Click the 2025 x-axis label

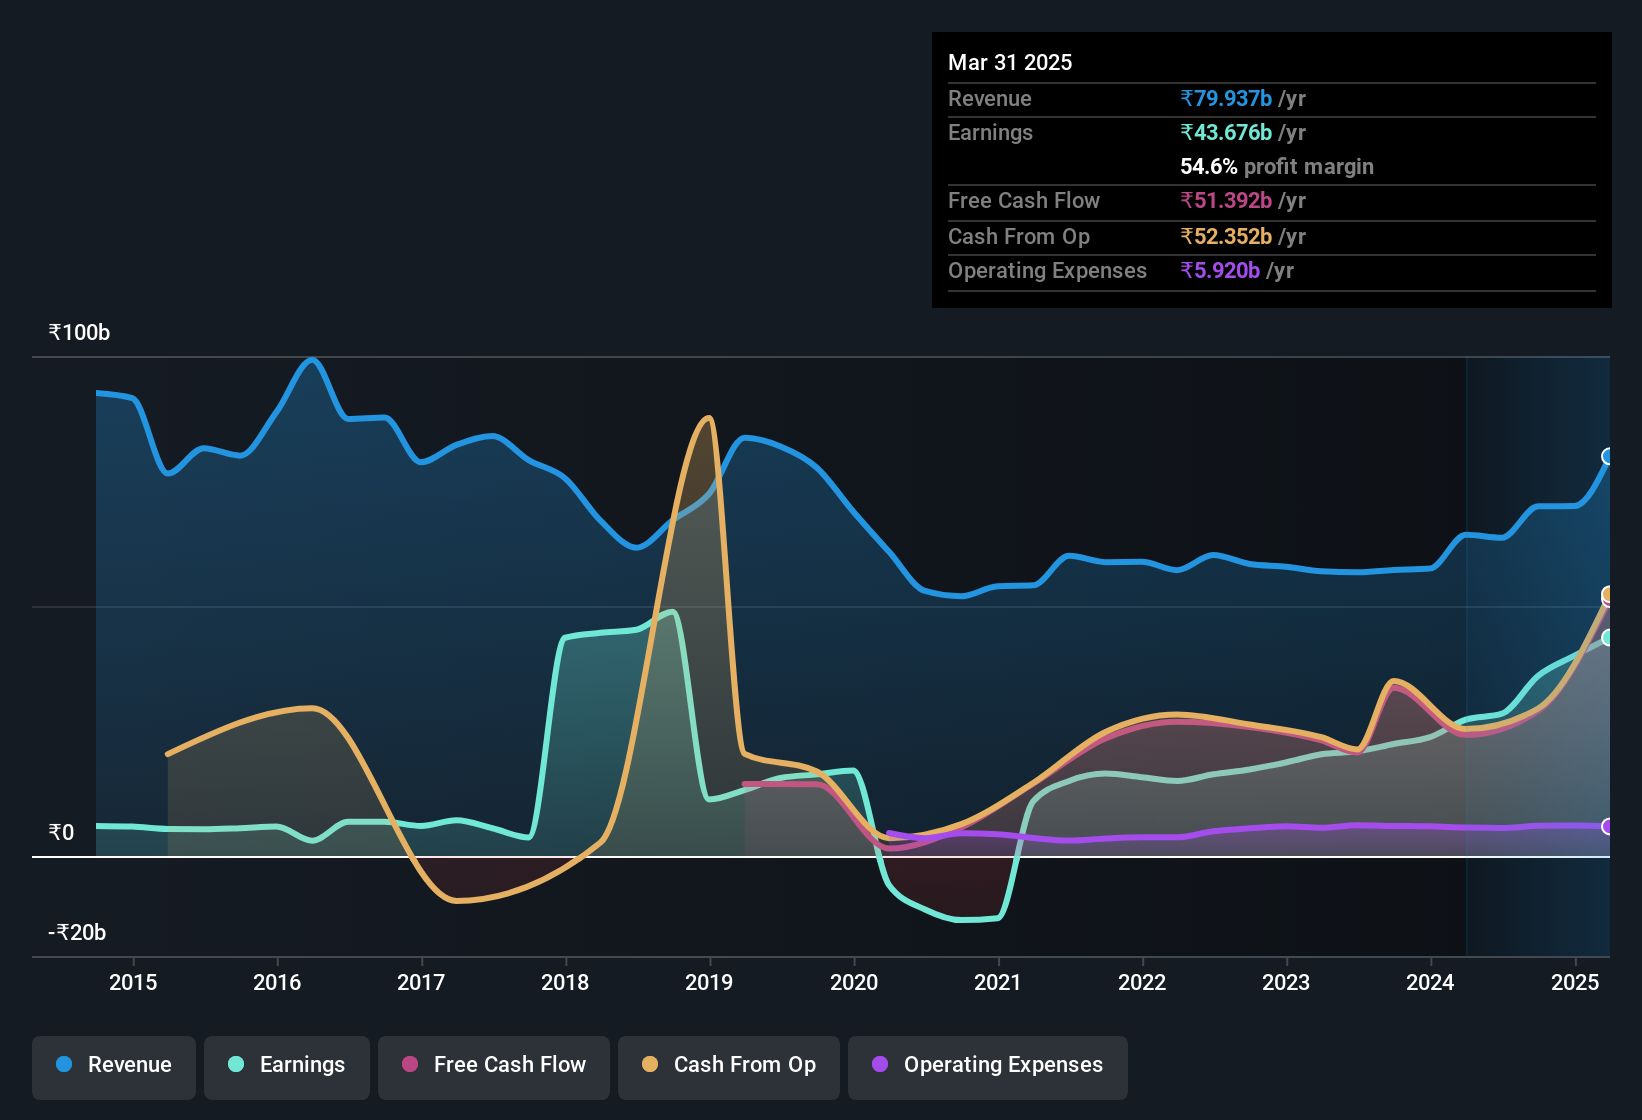[1575, 982]
